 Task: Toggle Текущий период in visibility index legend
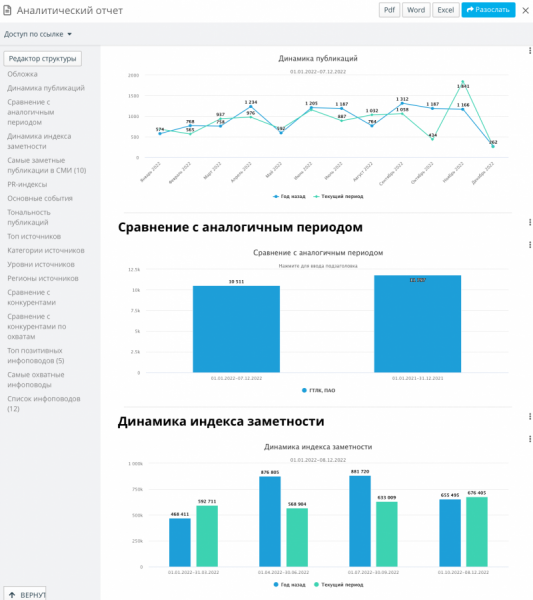(x=338, y=585)
